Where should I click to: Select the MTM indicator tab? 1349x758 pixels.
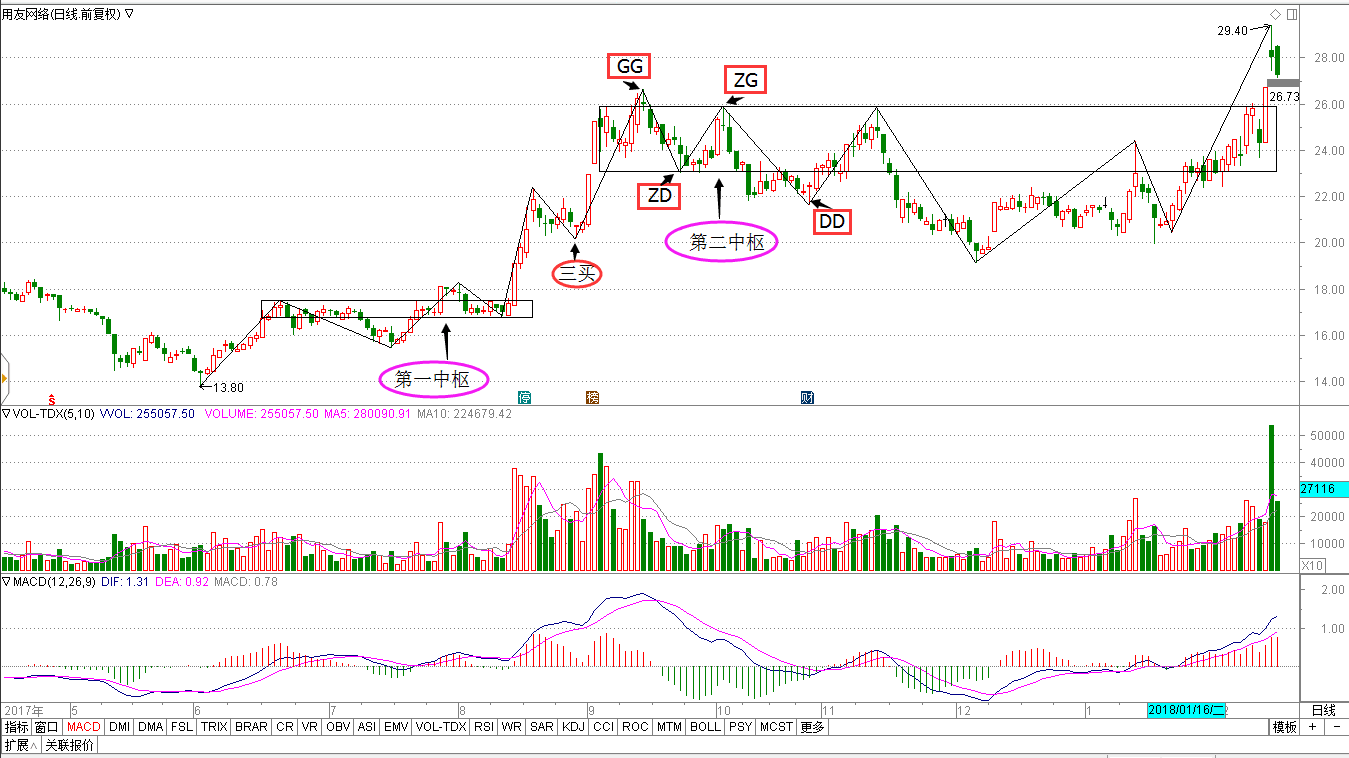(669, 727)
